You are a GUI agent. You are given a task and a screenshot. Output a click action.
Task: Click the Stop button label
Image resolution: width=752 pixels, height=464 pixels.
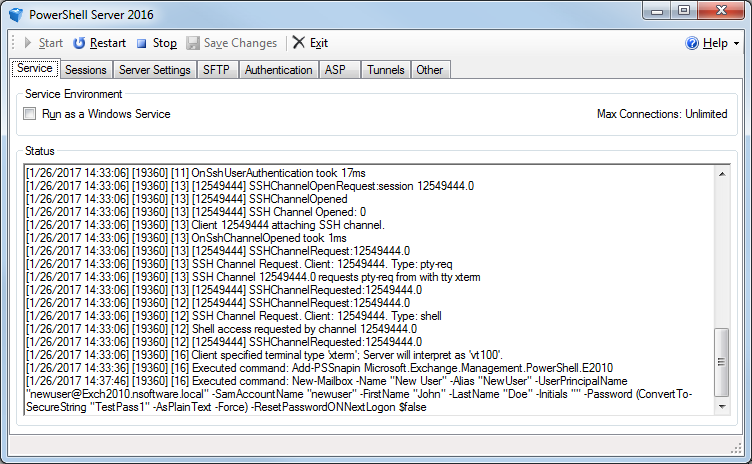[164, 43]
